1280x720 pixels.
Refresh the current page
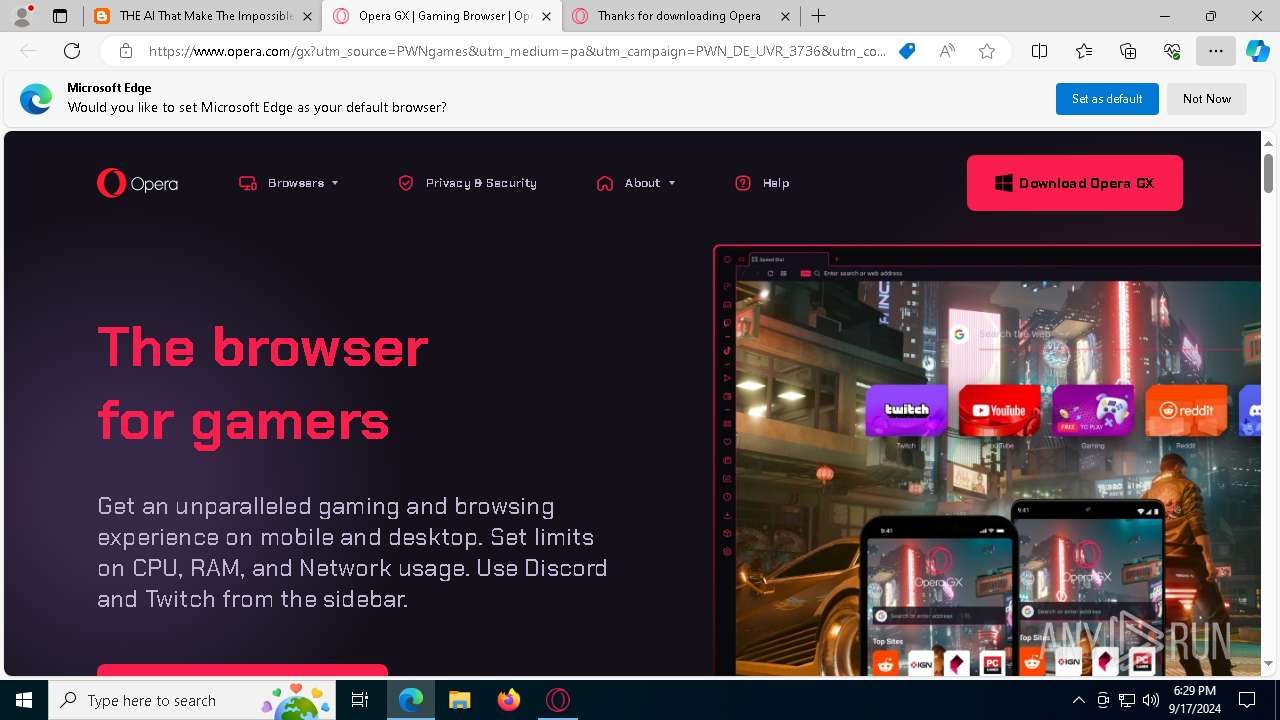(x=72, y=51)
